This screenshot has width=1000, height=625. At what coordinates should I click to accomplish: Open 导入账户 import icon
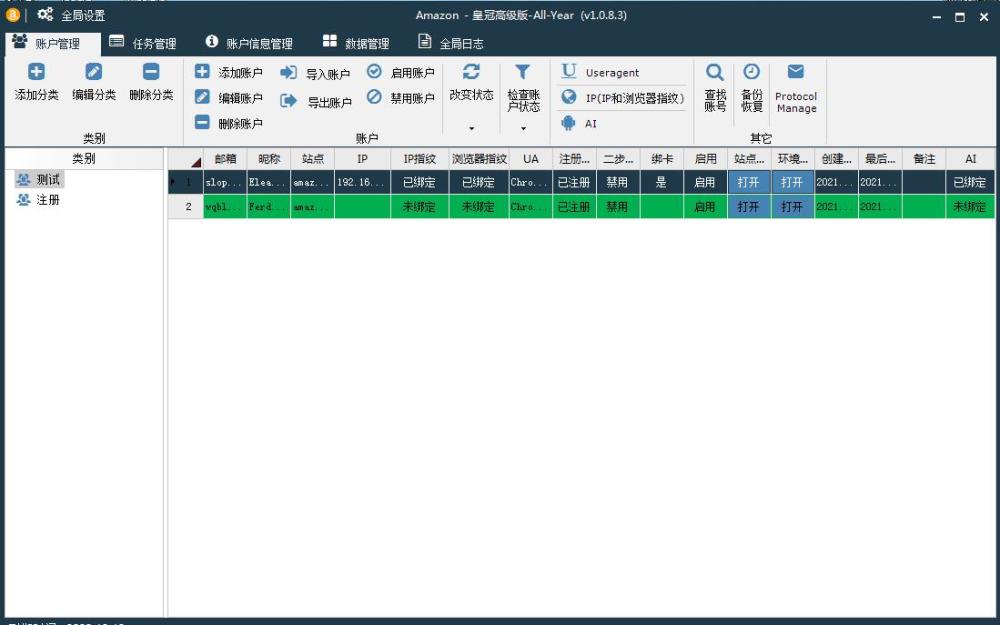tap(288, 73)
